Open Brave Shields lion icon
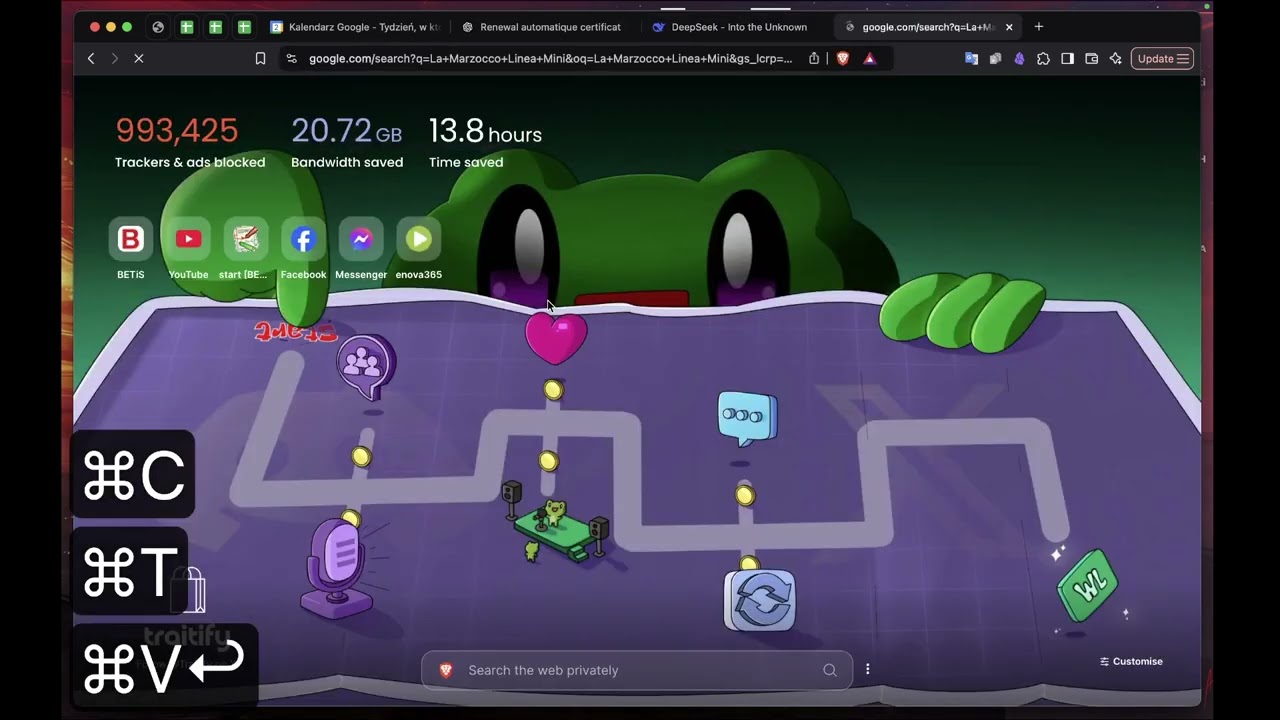 [843, 59]
